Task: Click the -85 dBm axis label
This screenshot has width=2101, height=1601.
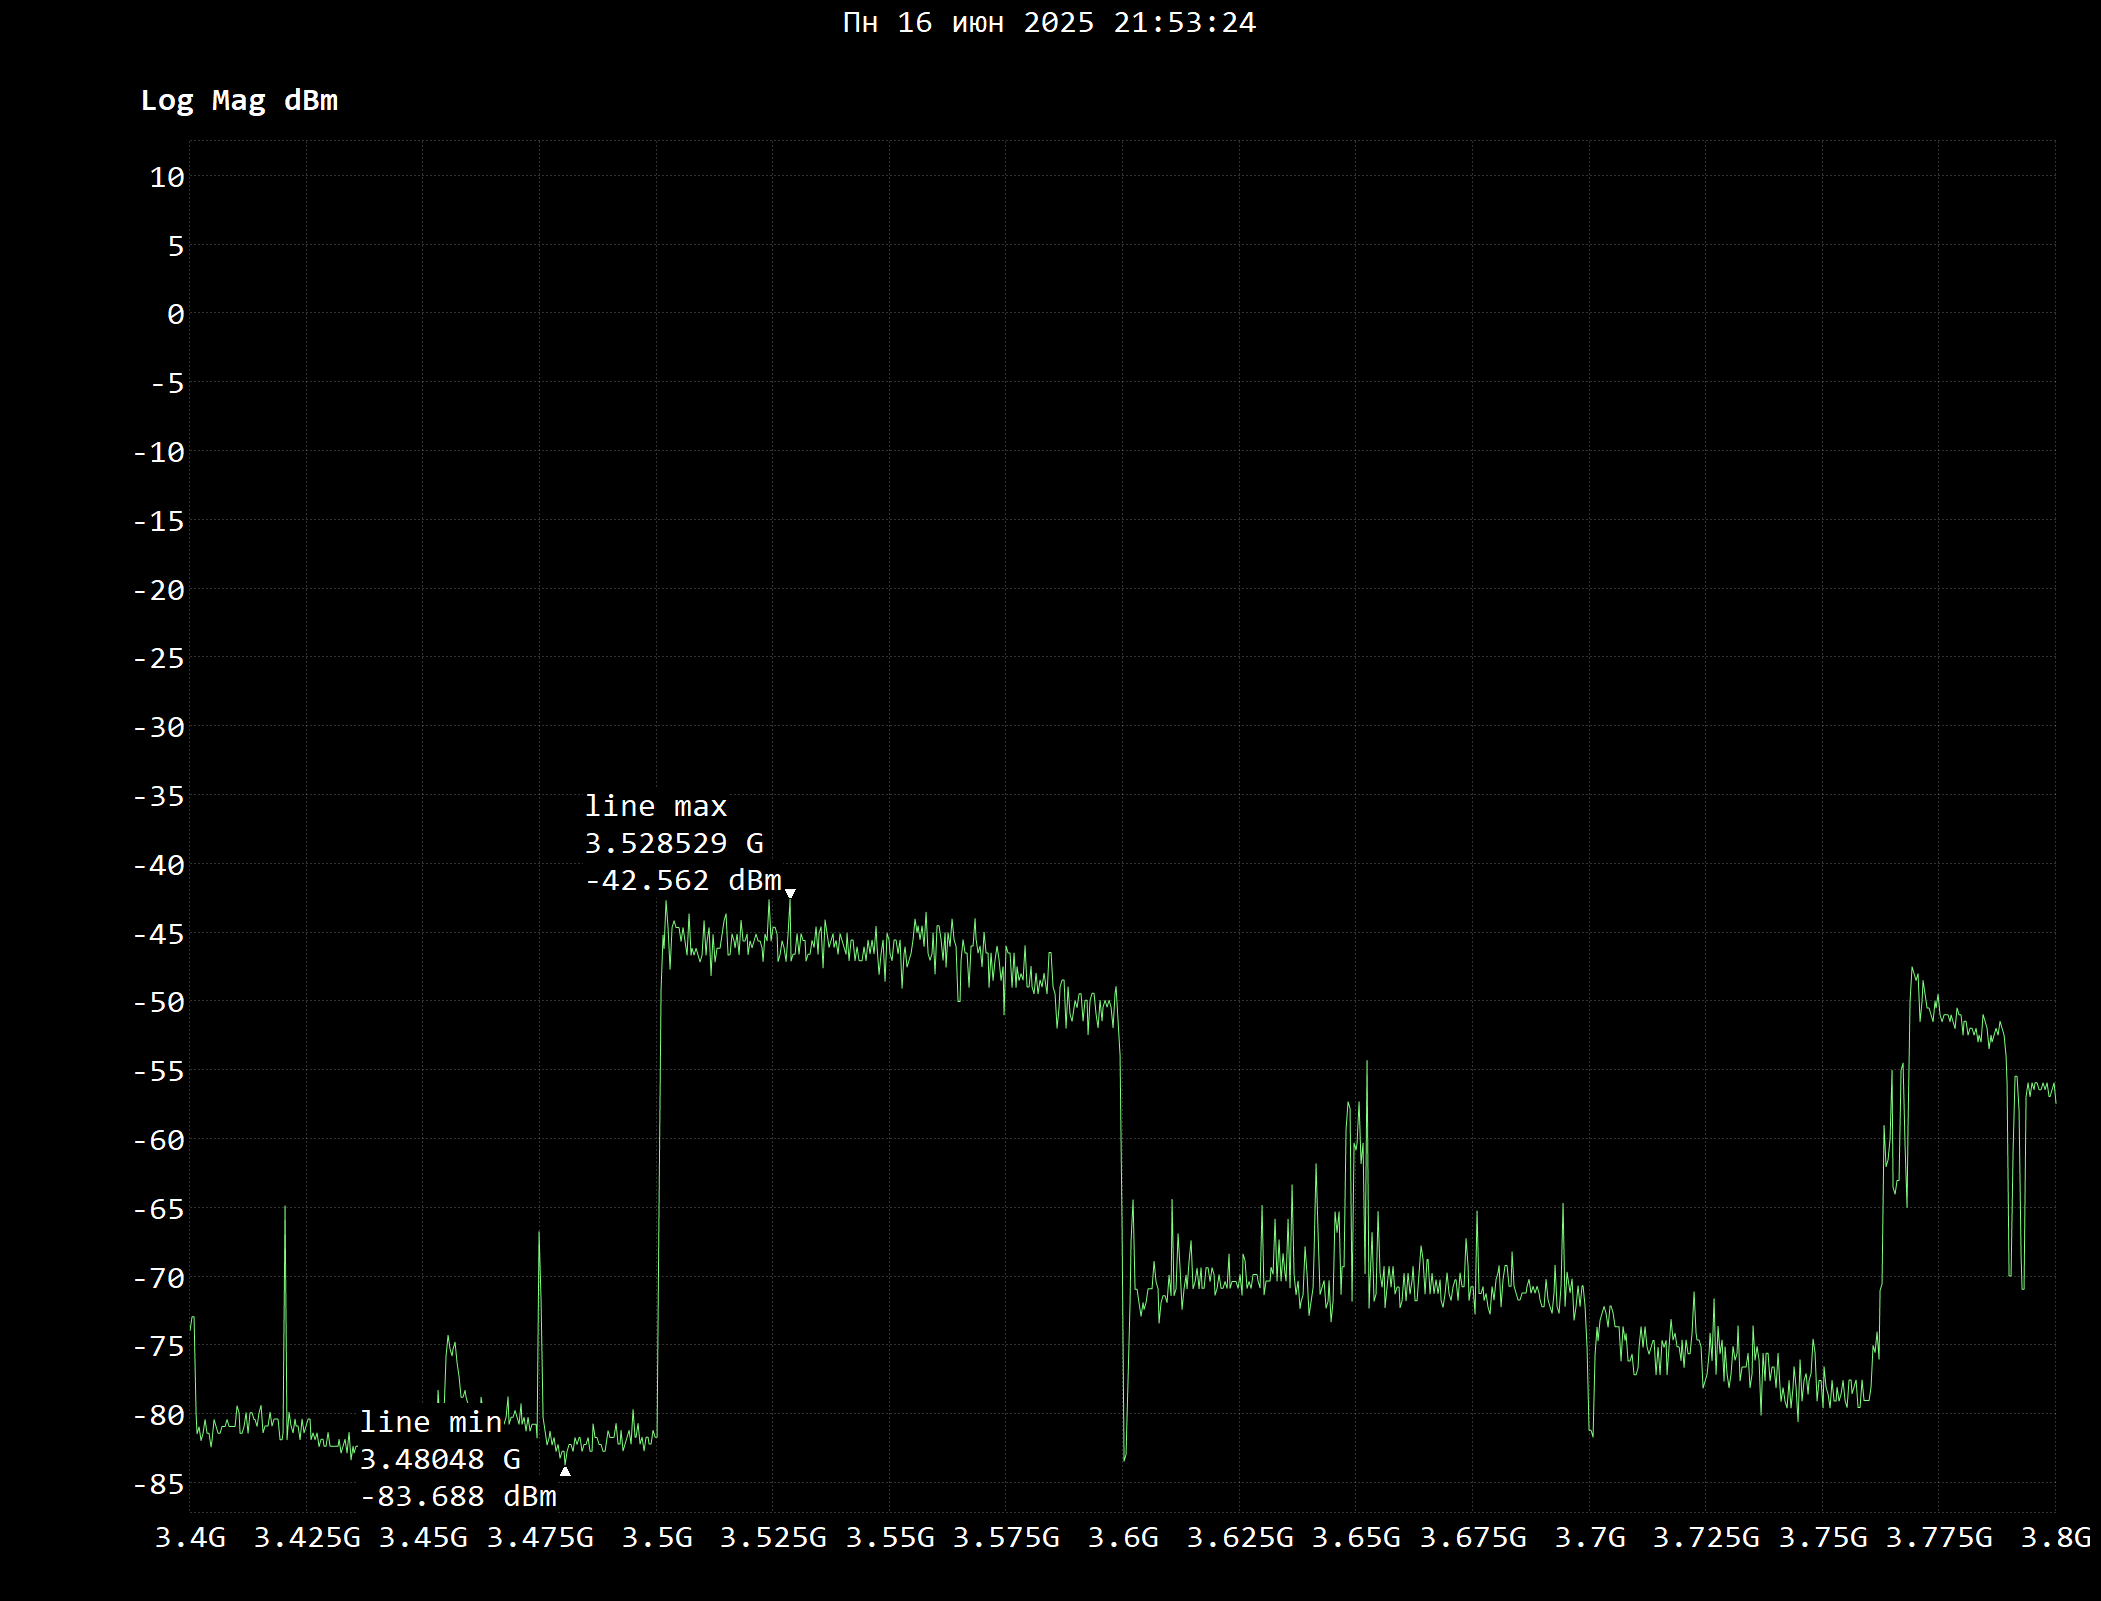Action: click(x=160, y=1484)
